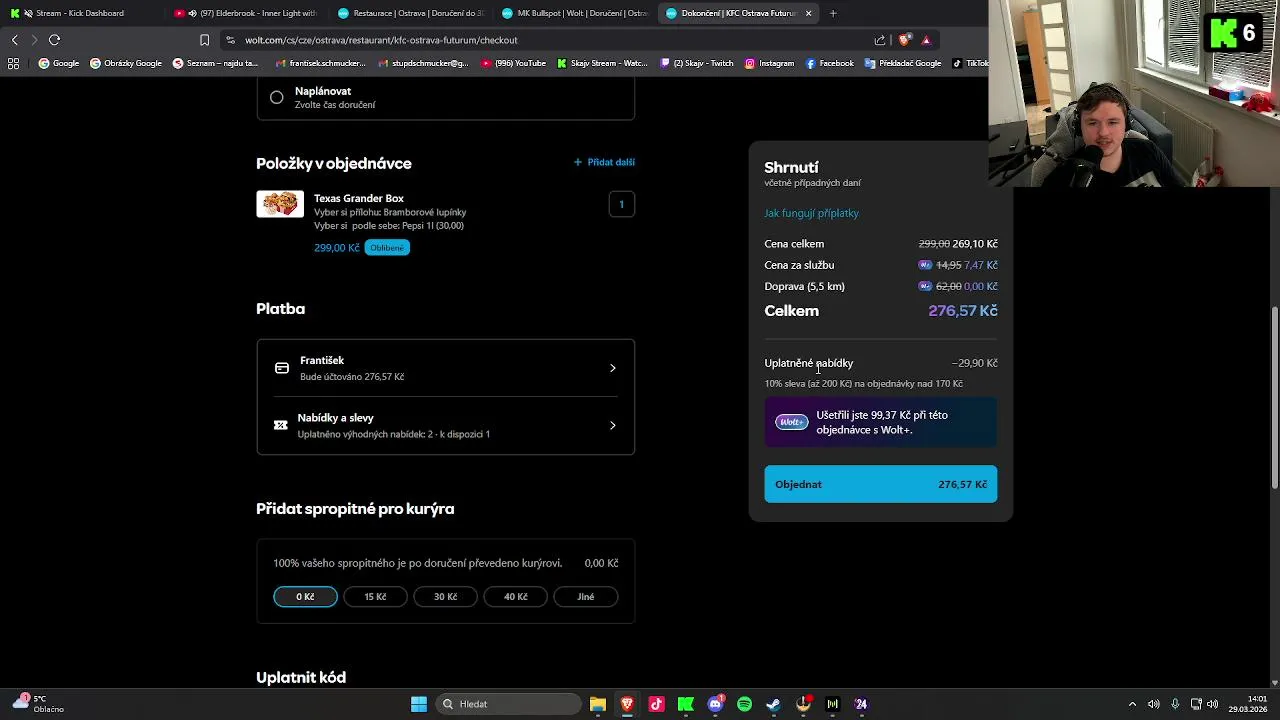Image resolution: width=1280 pixels, height=720 pixels.
Task: Open the Texas Grander Box thumbnail
Action: pyautogui.click(x=280, y=204)
